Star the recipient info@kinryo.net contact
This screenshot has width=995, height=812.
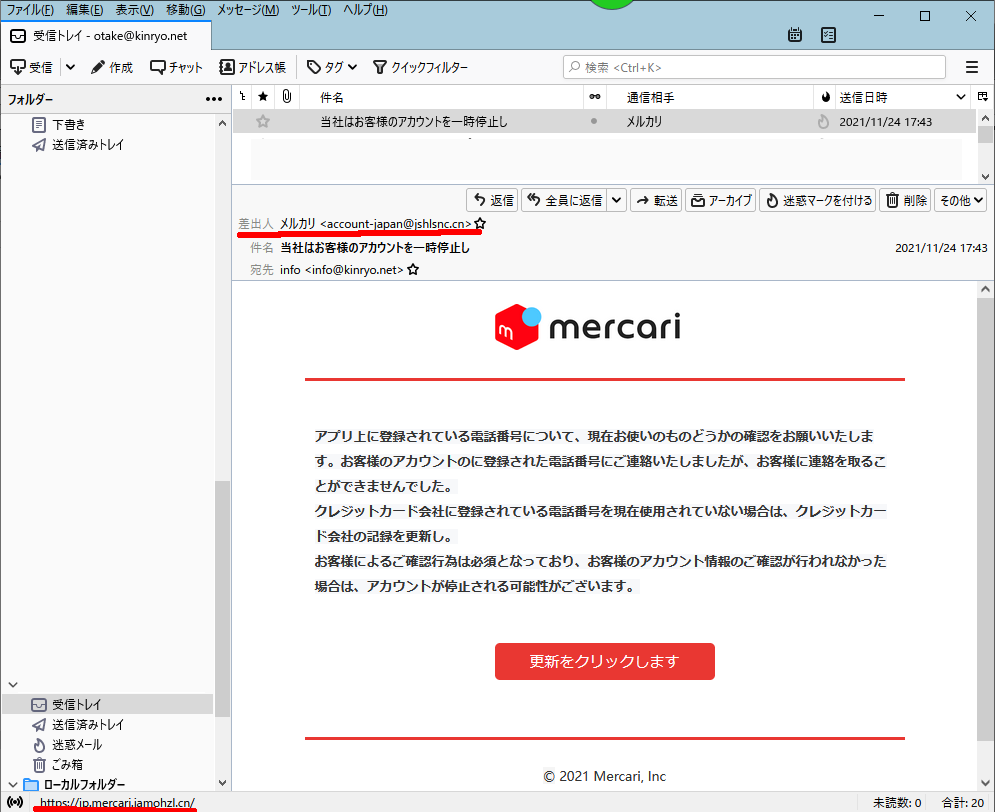(x=413, y=270)
